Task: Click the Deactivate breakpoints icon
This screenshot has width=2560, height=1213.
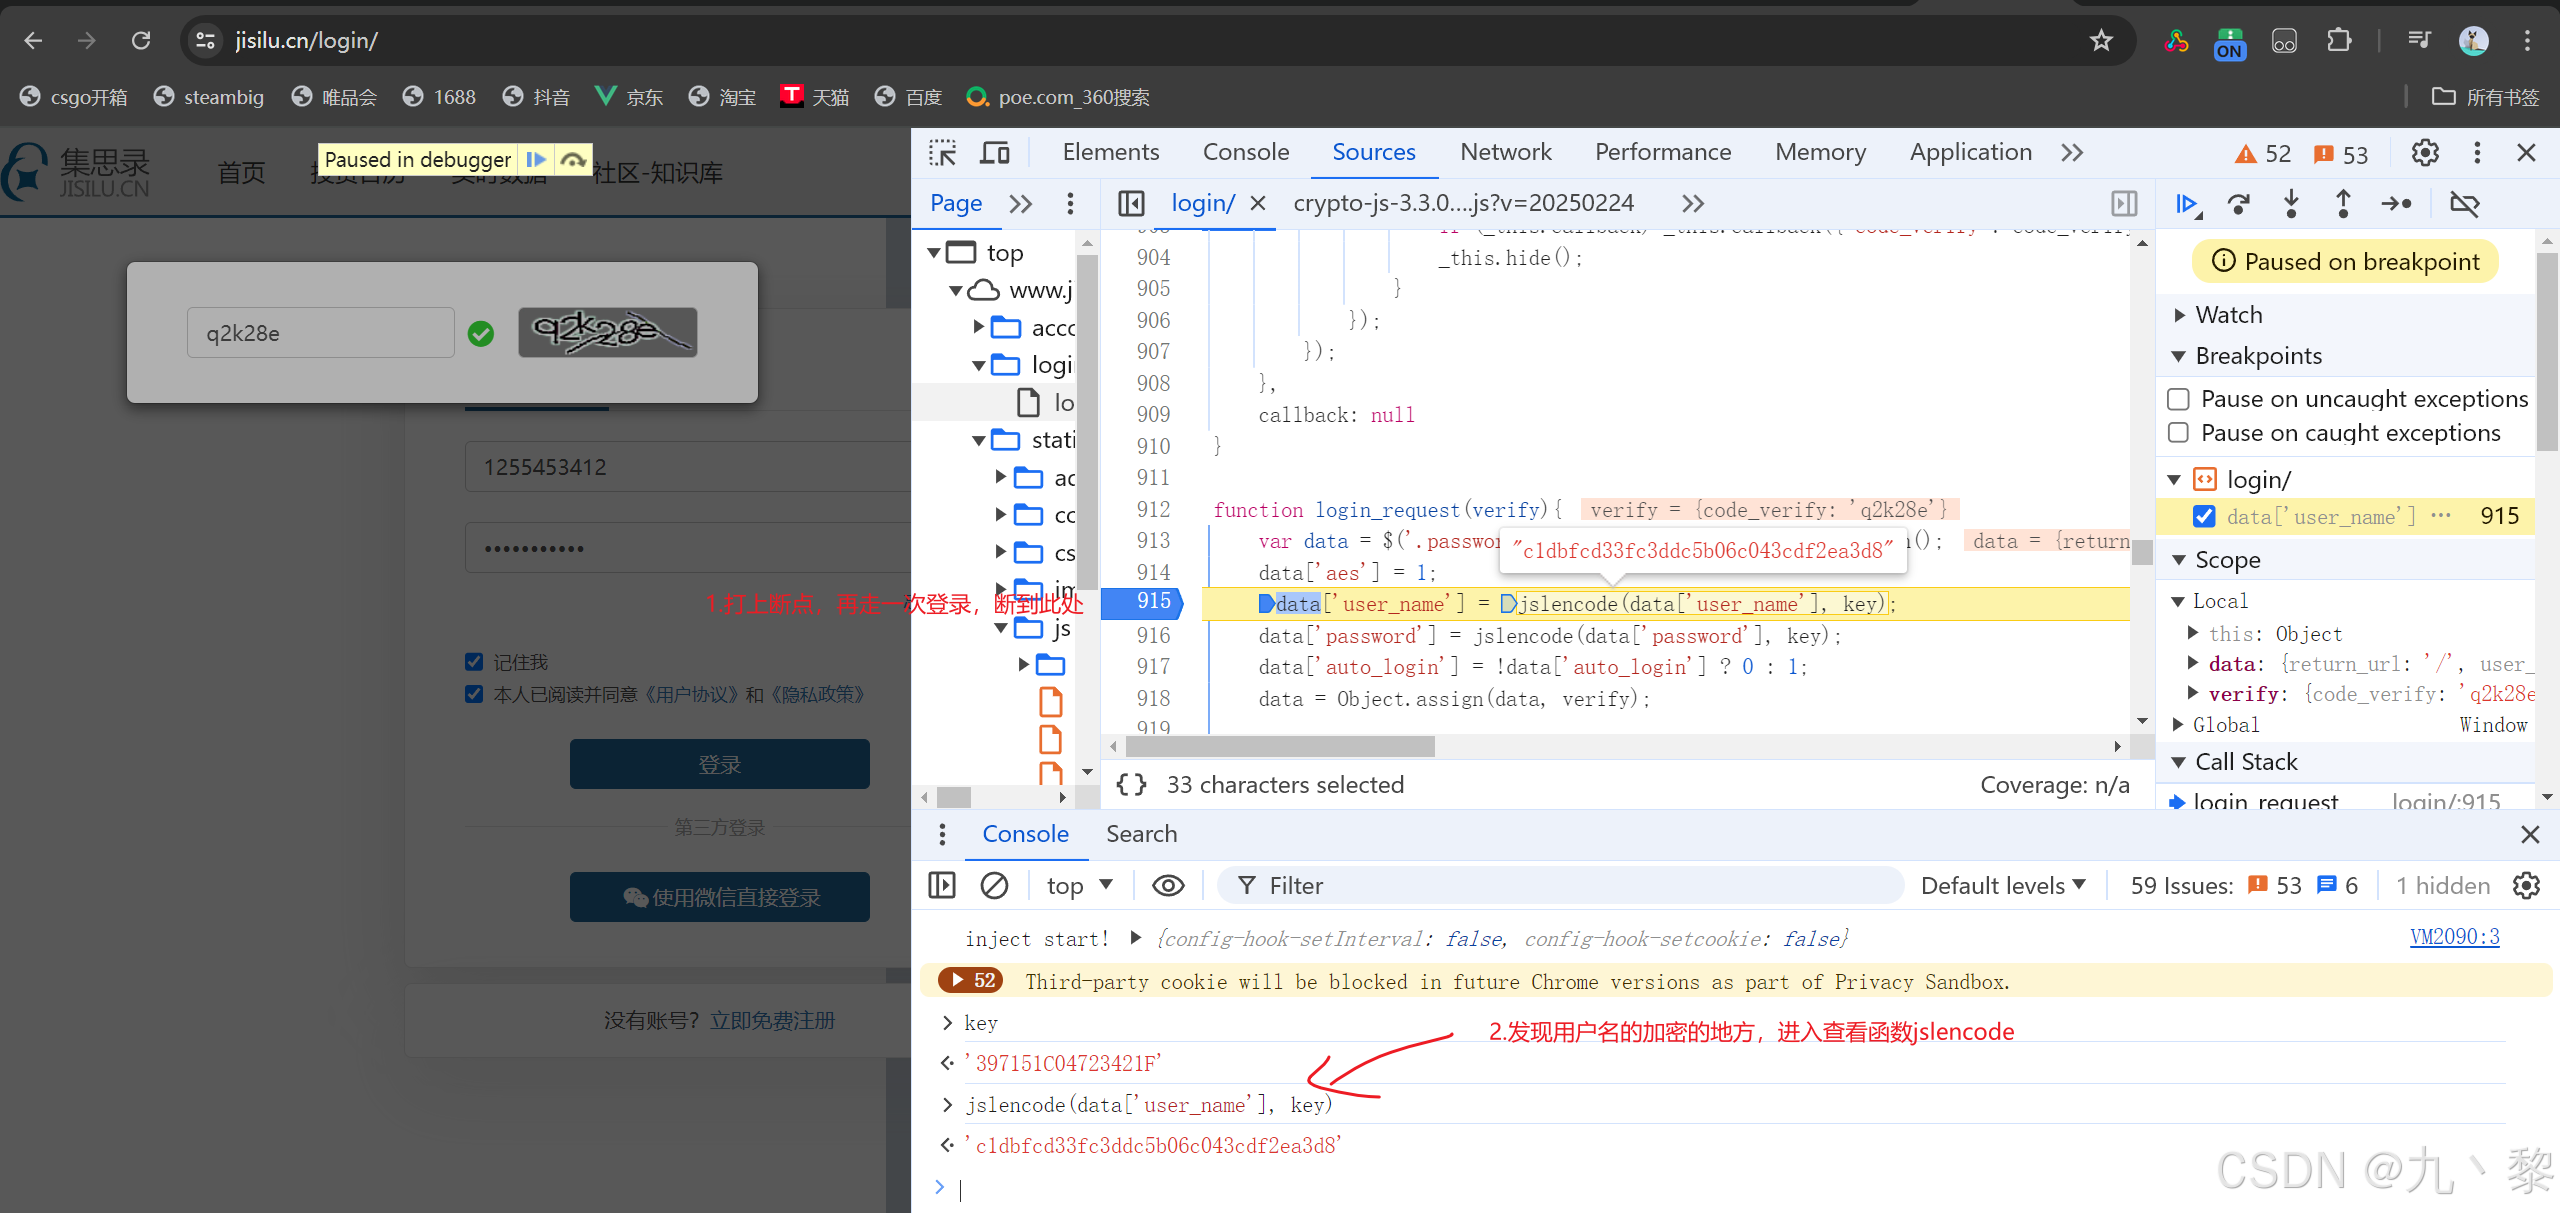Action: click(x=2464, y=204)
